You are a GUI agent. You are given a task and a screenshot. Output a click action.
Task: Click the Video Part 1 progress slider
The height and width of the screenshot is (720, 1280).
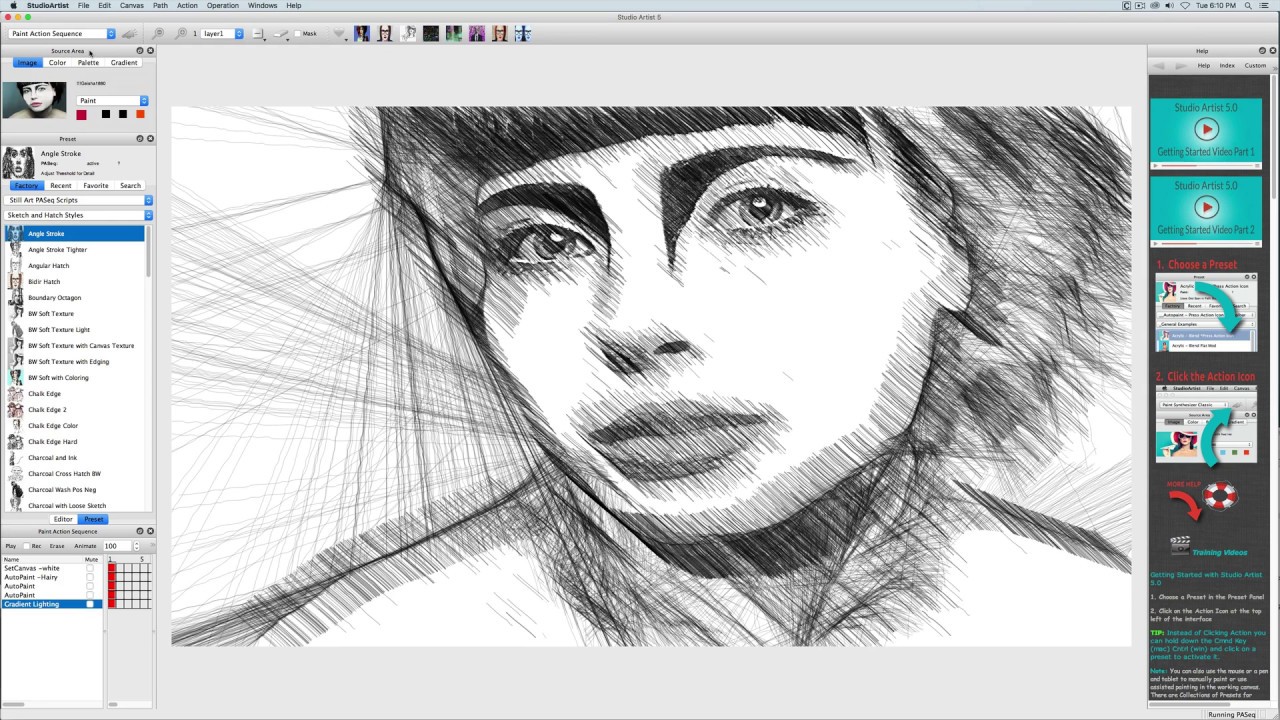1206,165
